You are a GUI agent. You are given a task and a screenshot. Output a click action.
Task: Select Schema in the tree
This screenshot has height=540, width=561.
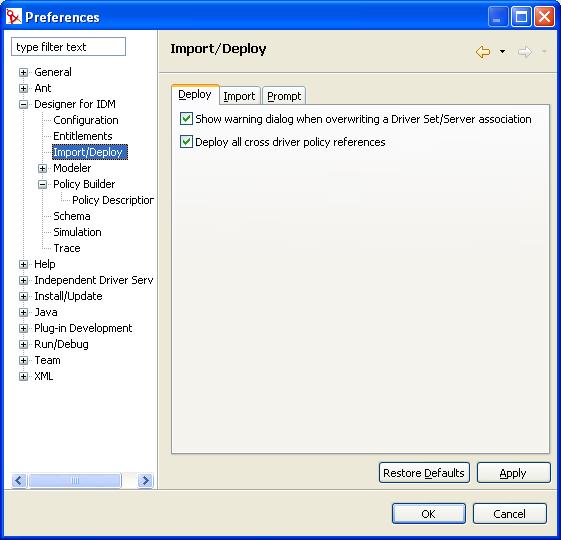(x=72, y=216)
